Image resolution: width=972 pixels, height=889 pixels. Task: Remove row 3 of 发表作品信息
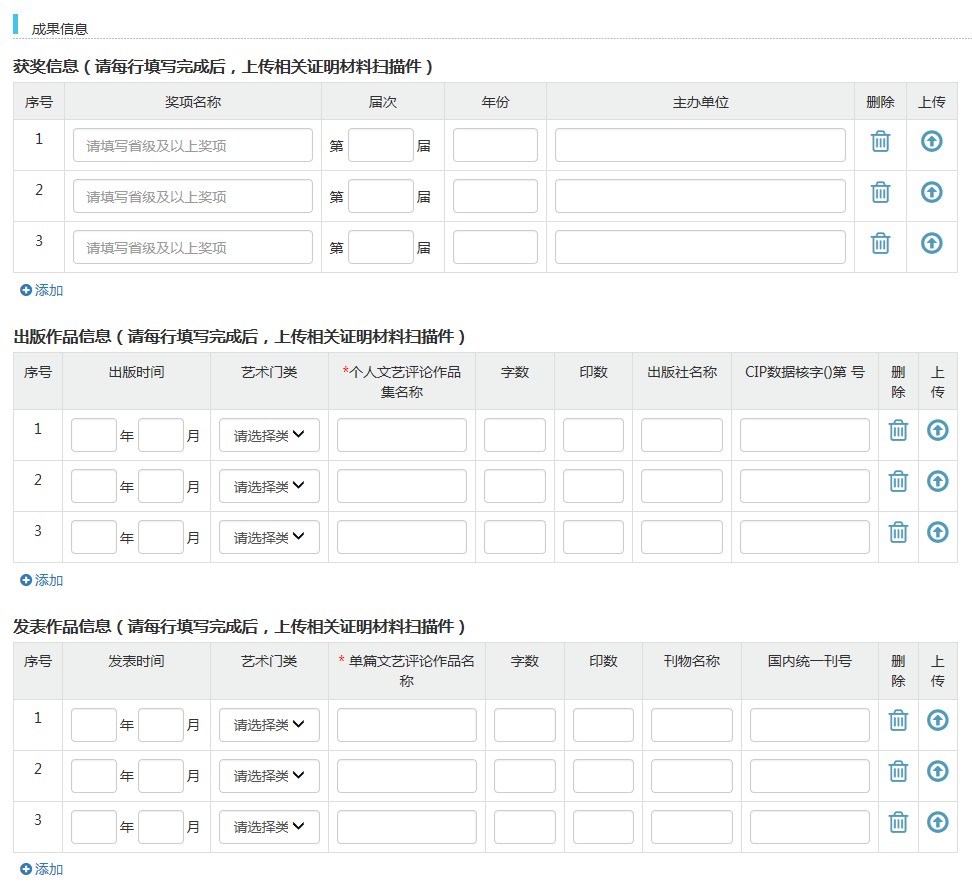tap(898, 822)
